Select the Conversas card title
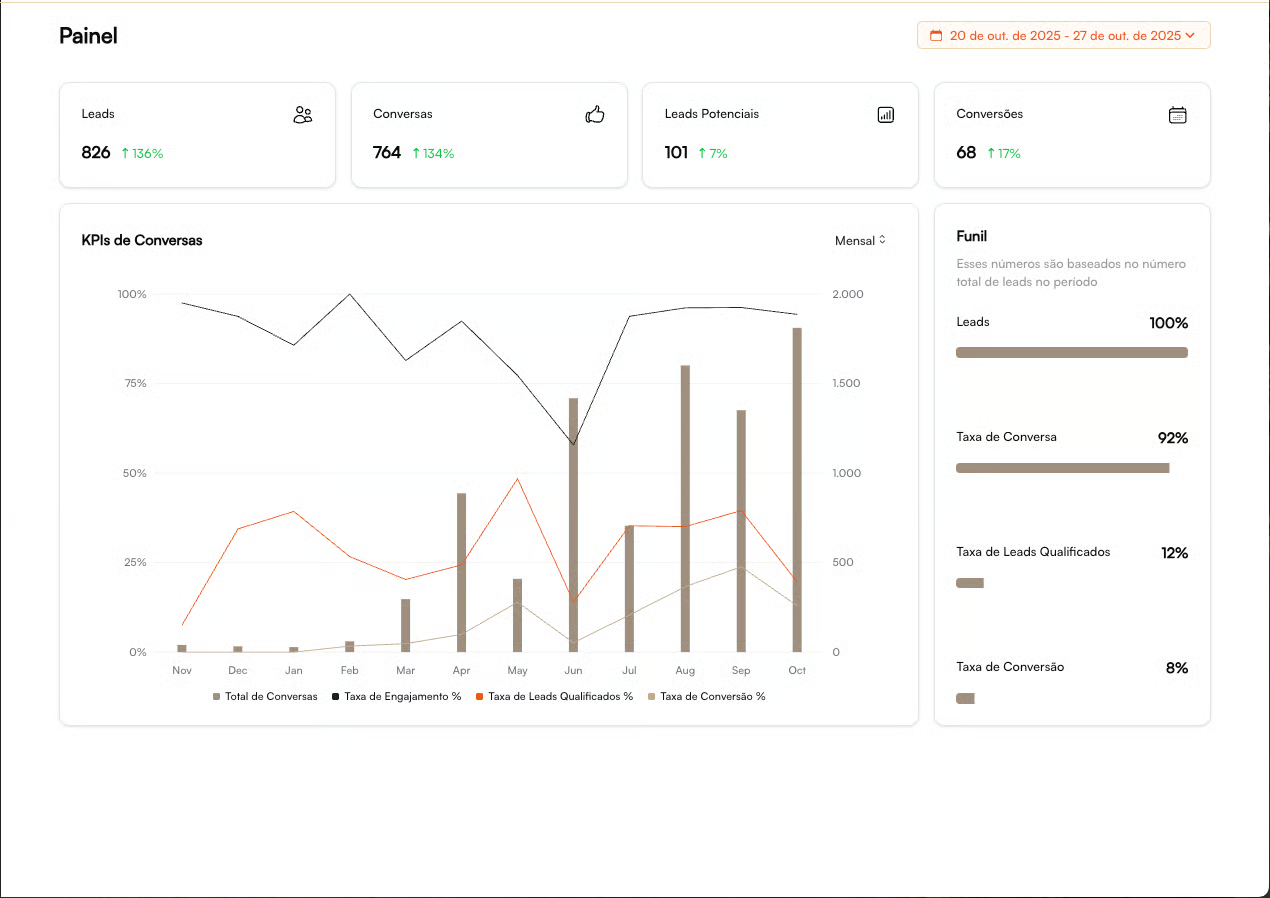The height and width of the screenshot is (898, 1270). 402,114
